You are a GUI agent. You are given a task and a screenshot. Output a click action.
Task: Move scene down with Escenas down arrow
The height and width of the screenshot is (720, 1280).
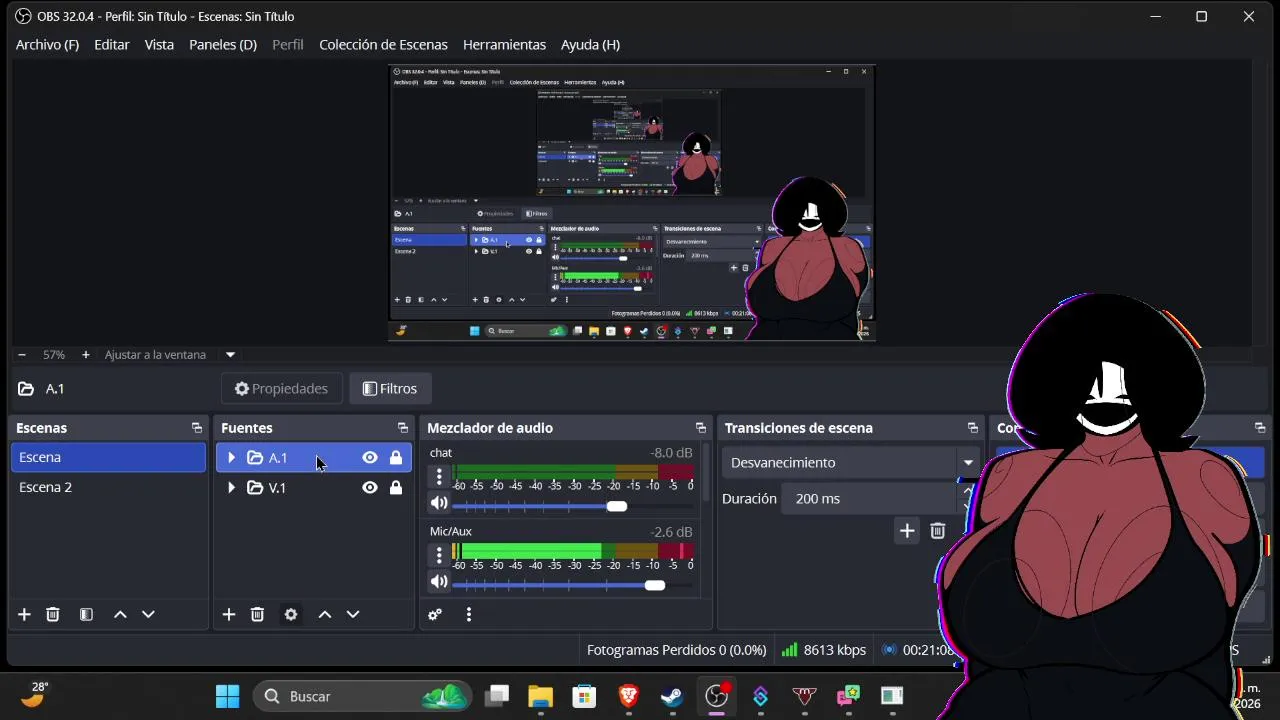click(x=148, y=614)
